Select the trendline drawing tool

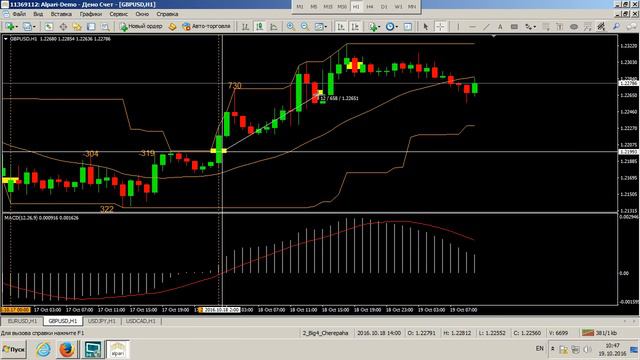(x=486, y=27)
